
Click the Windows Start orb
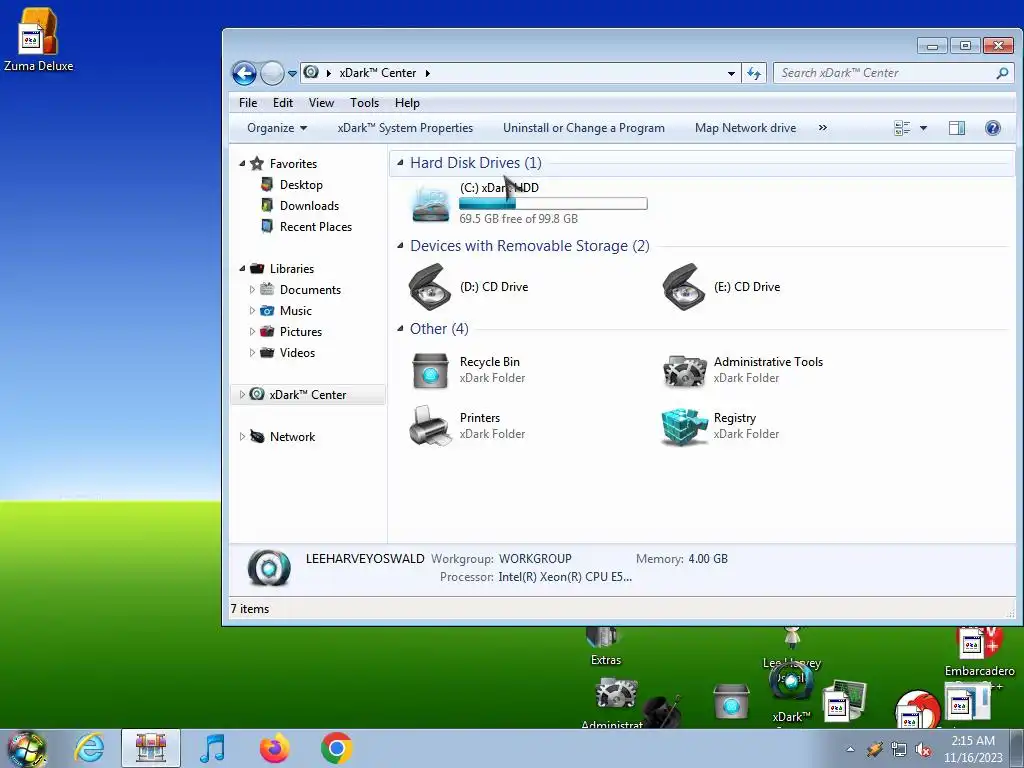pos(26,748)
